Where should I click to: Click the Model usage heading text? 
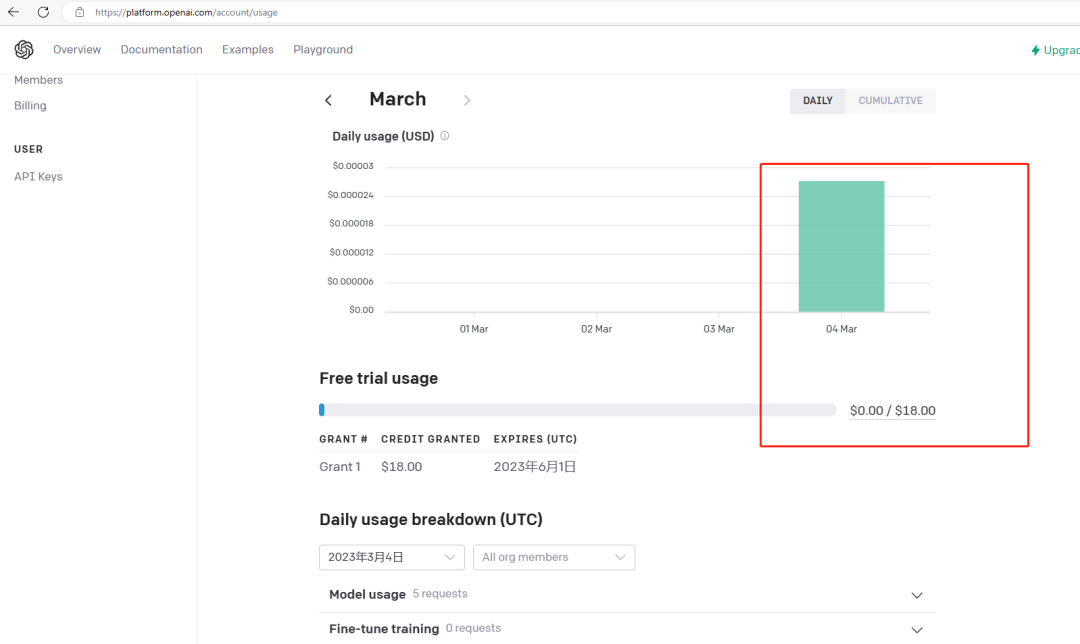[x=367, y=594]
